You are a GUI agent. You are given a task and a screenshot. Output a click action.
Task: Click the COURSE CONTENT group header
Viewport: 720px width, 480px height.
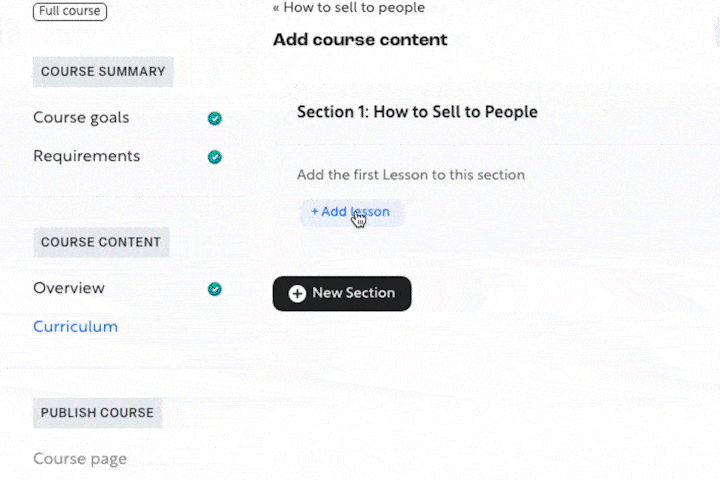tap(101, 242)
